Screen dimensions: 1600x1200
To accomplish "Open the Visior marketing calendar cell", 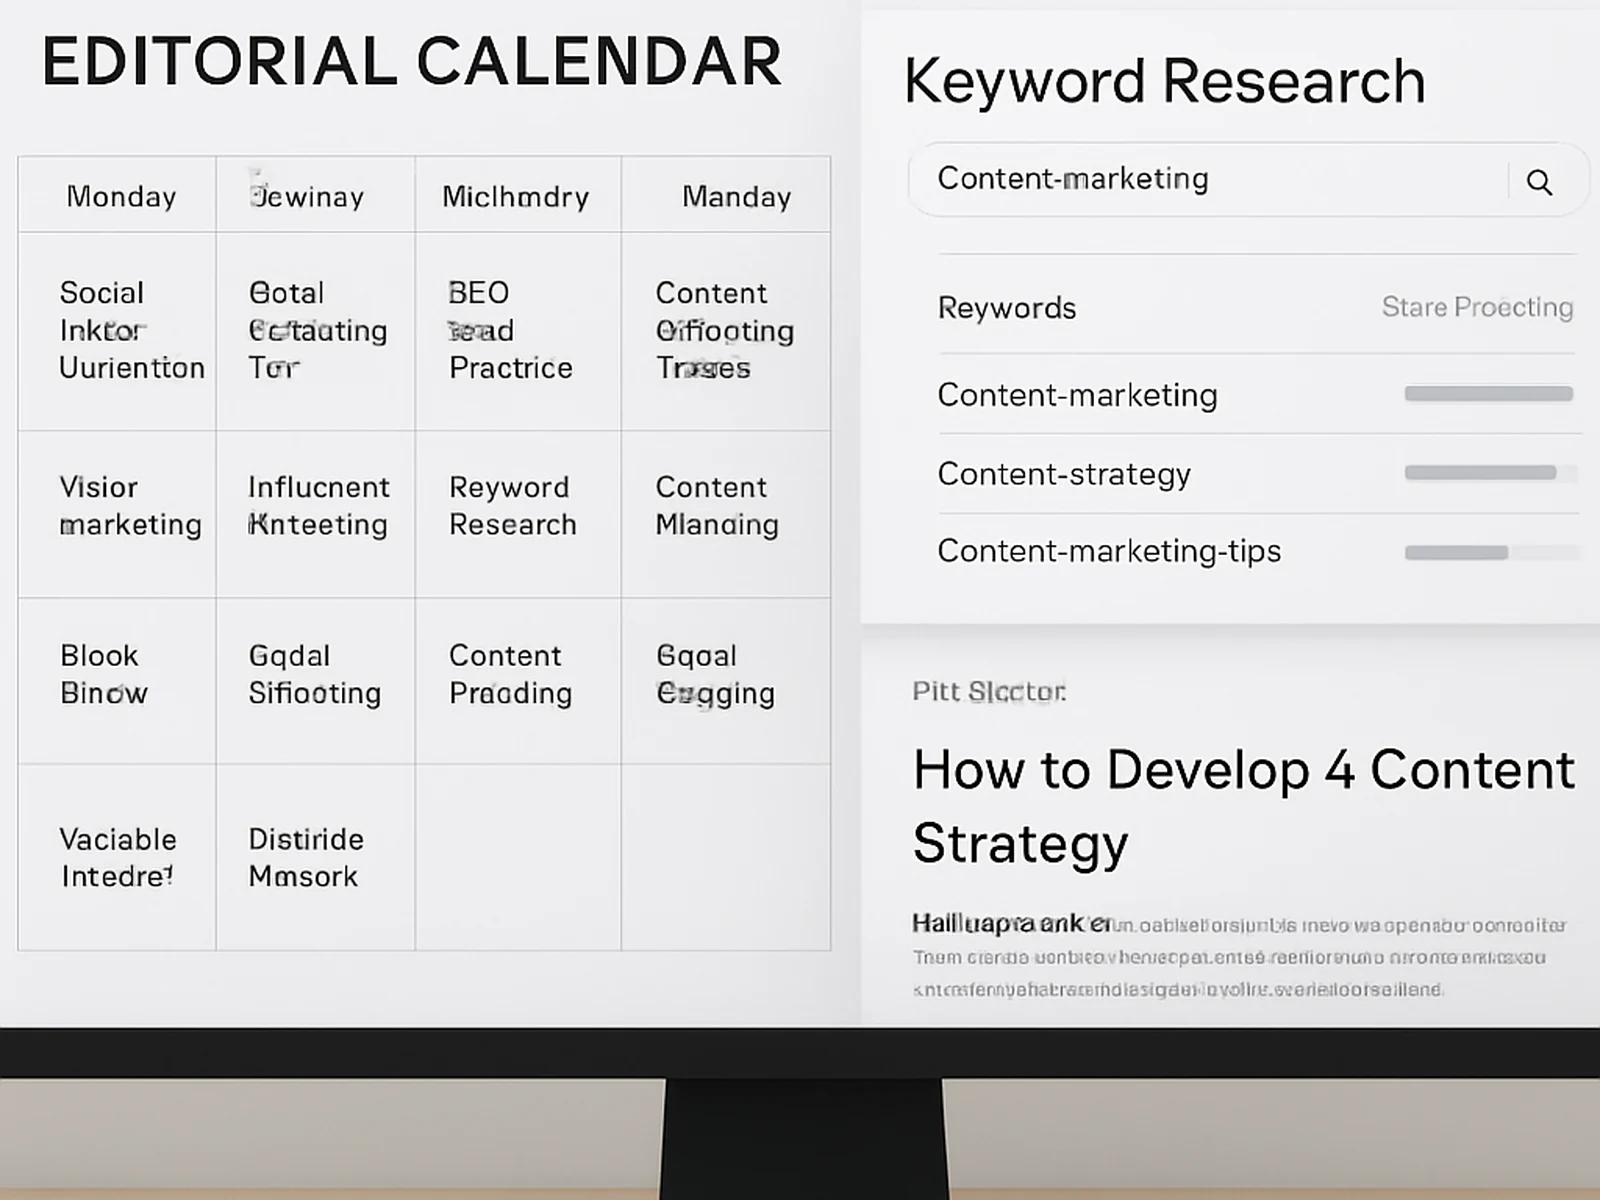I will pyautogui.click(x=117, y=514).
